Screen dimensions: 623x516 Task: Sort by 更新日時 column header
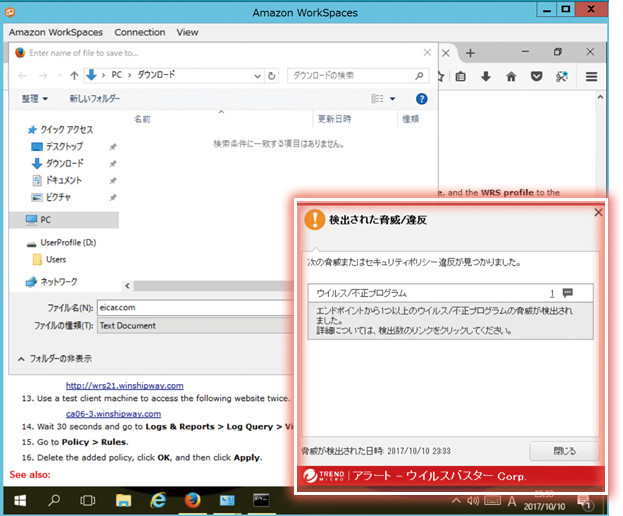pyautogui.click(x=334, y=119)
